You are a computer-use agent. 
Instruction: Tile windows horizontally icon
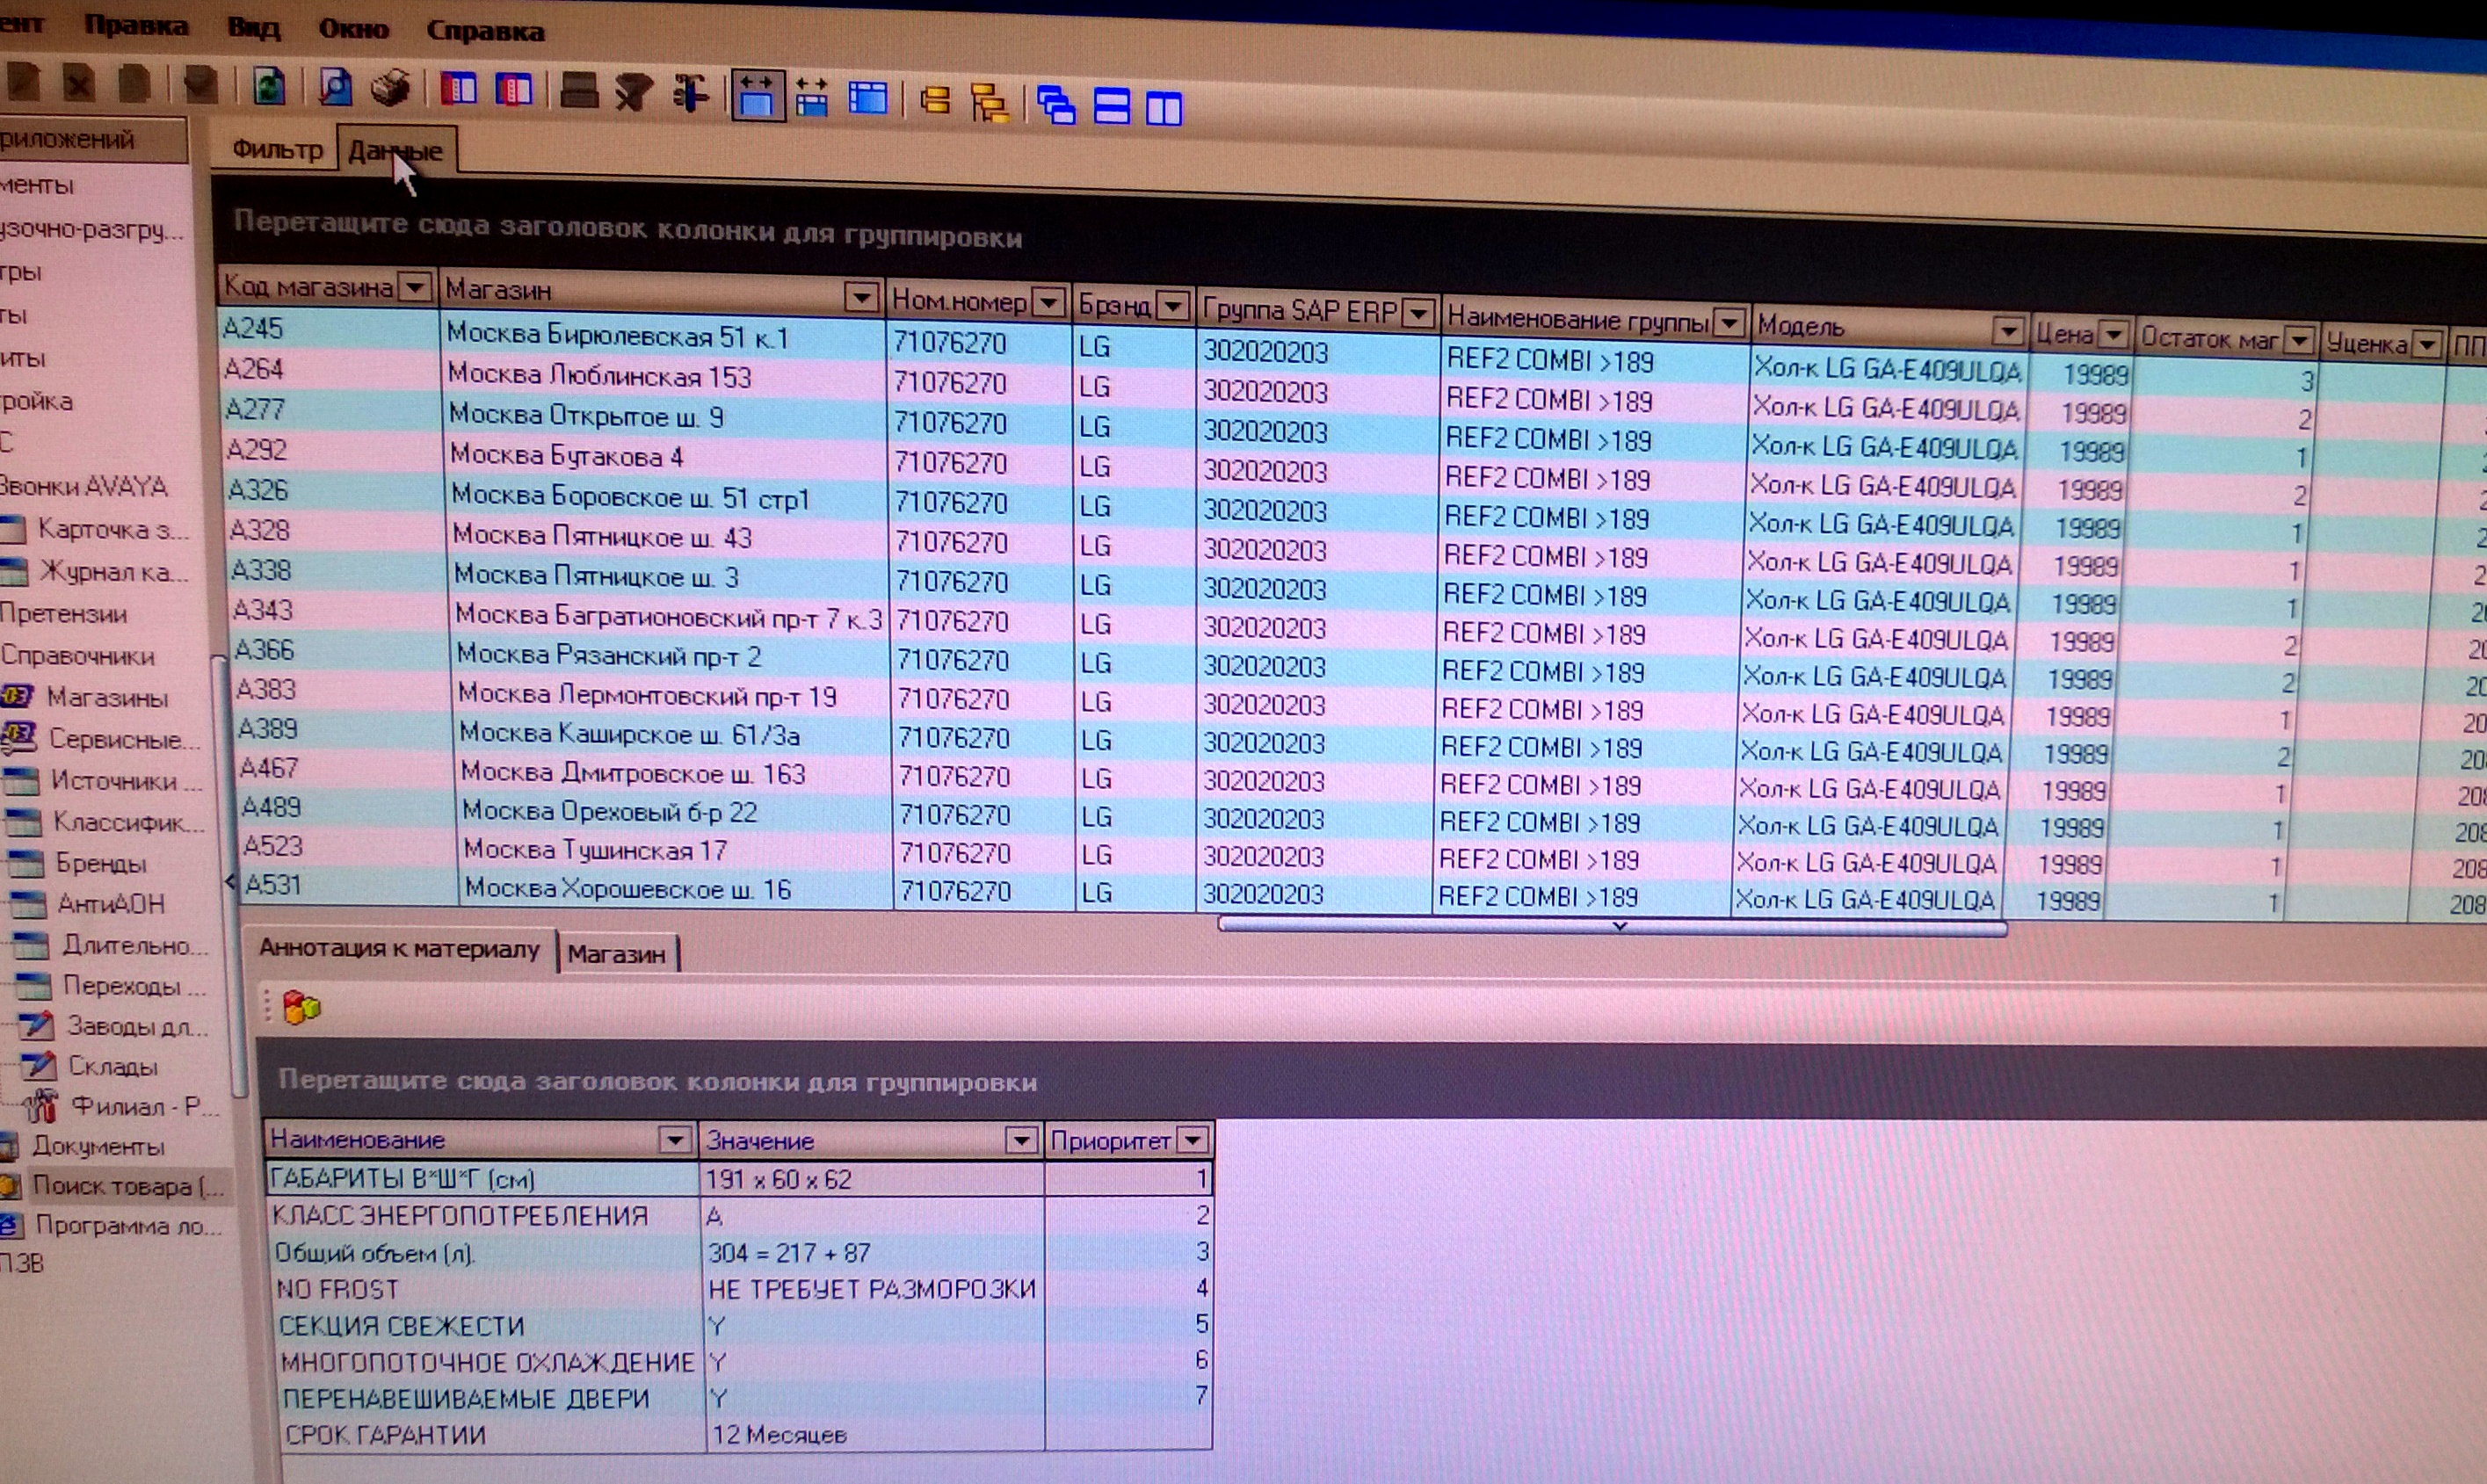(x=1111, y=106)
